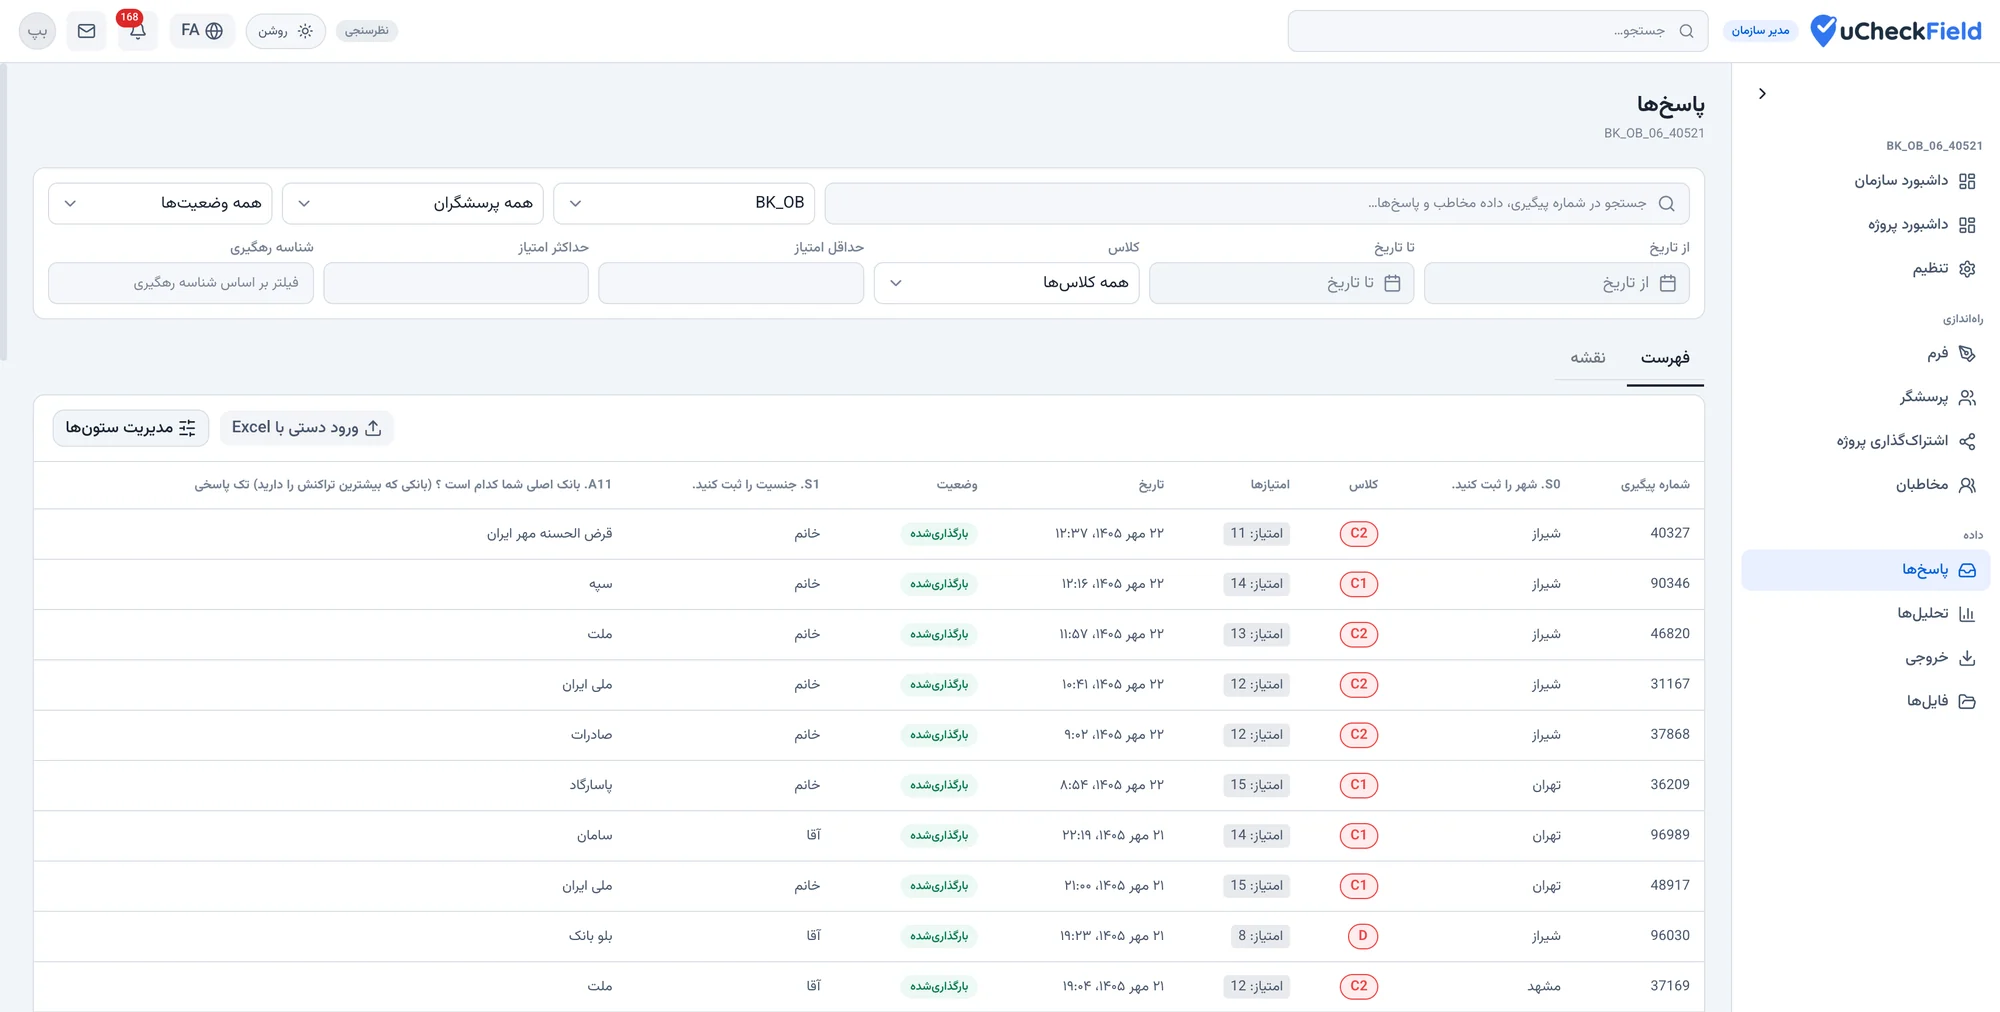Select پاسخ‌ها in the sidebar

1866,570
